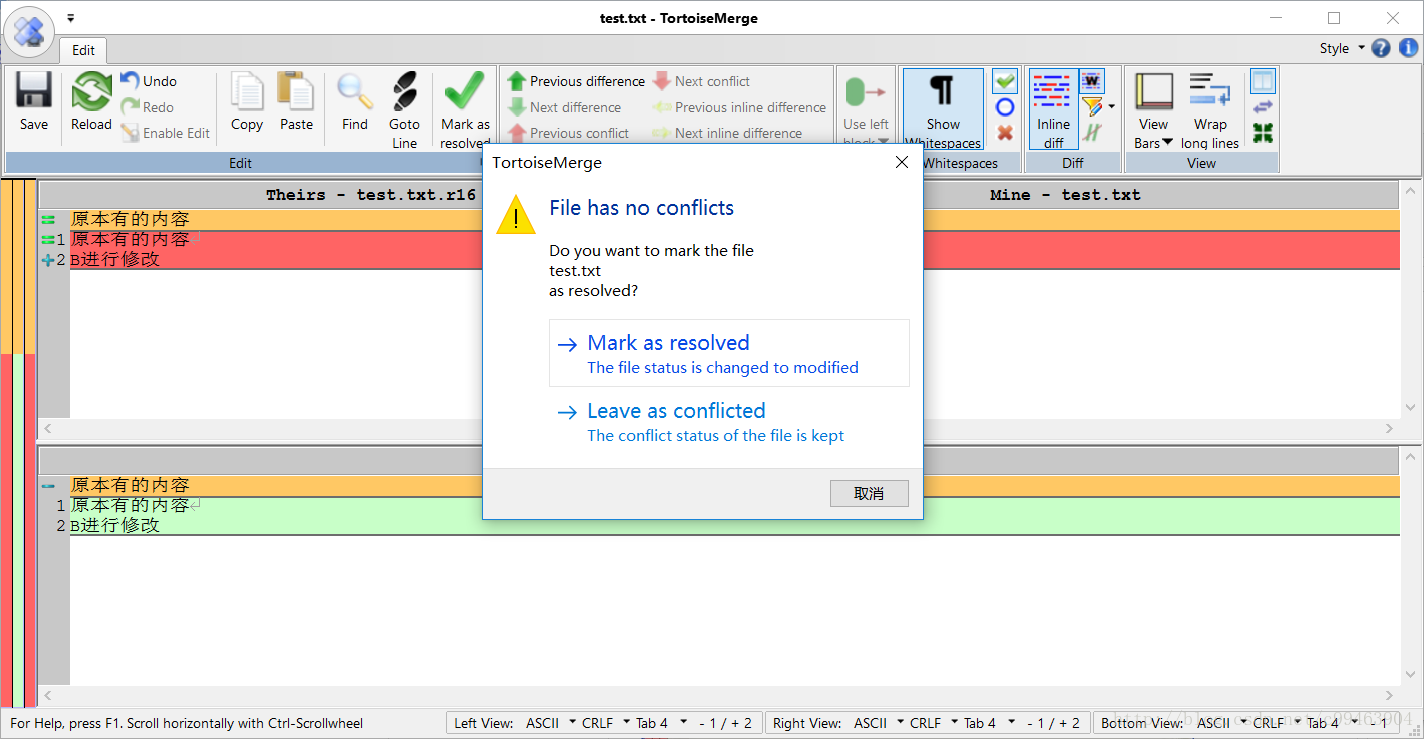Click the Copy icon

(246, 92)
